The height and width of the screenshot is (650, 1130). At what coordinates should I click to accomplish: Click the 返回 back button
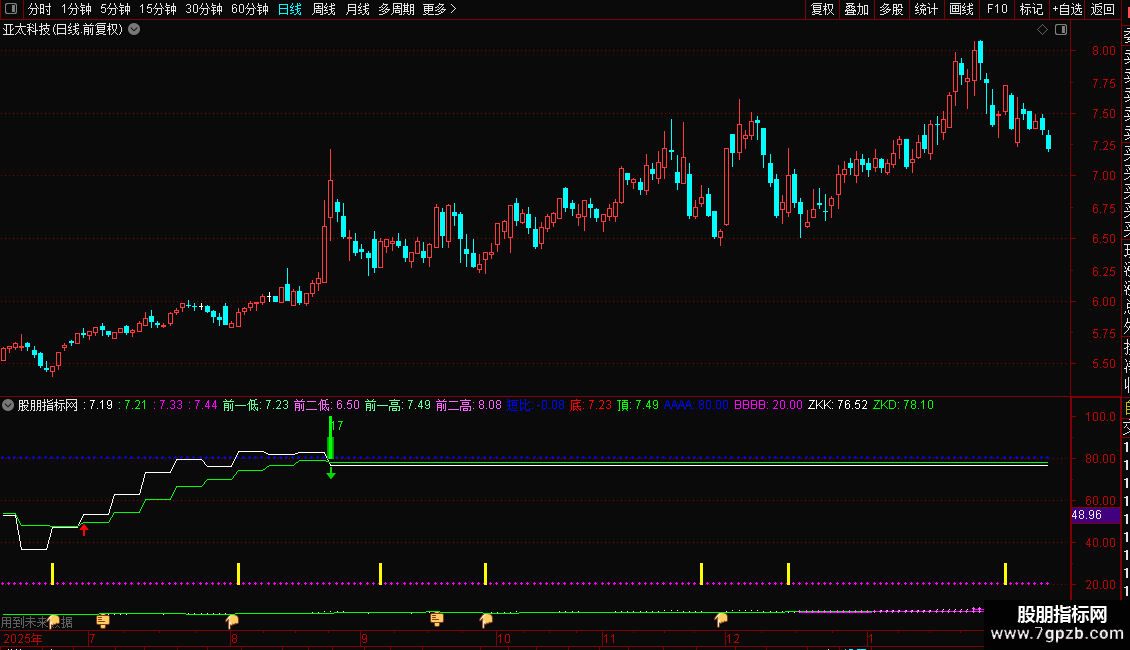(1103, 9)
